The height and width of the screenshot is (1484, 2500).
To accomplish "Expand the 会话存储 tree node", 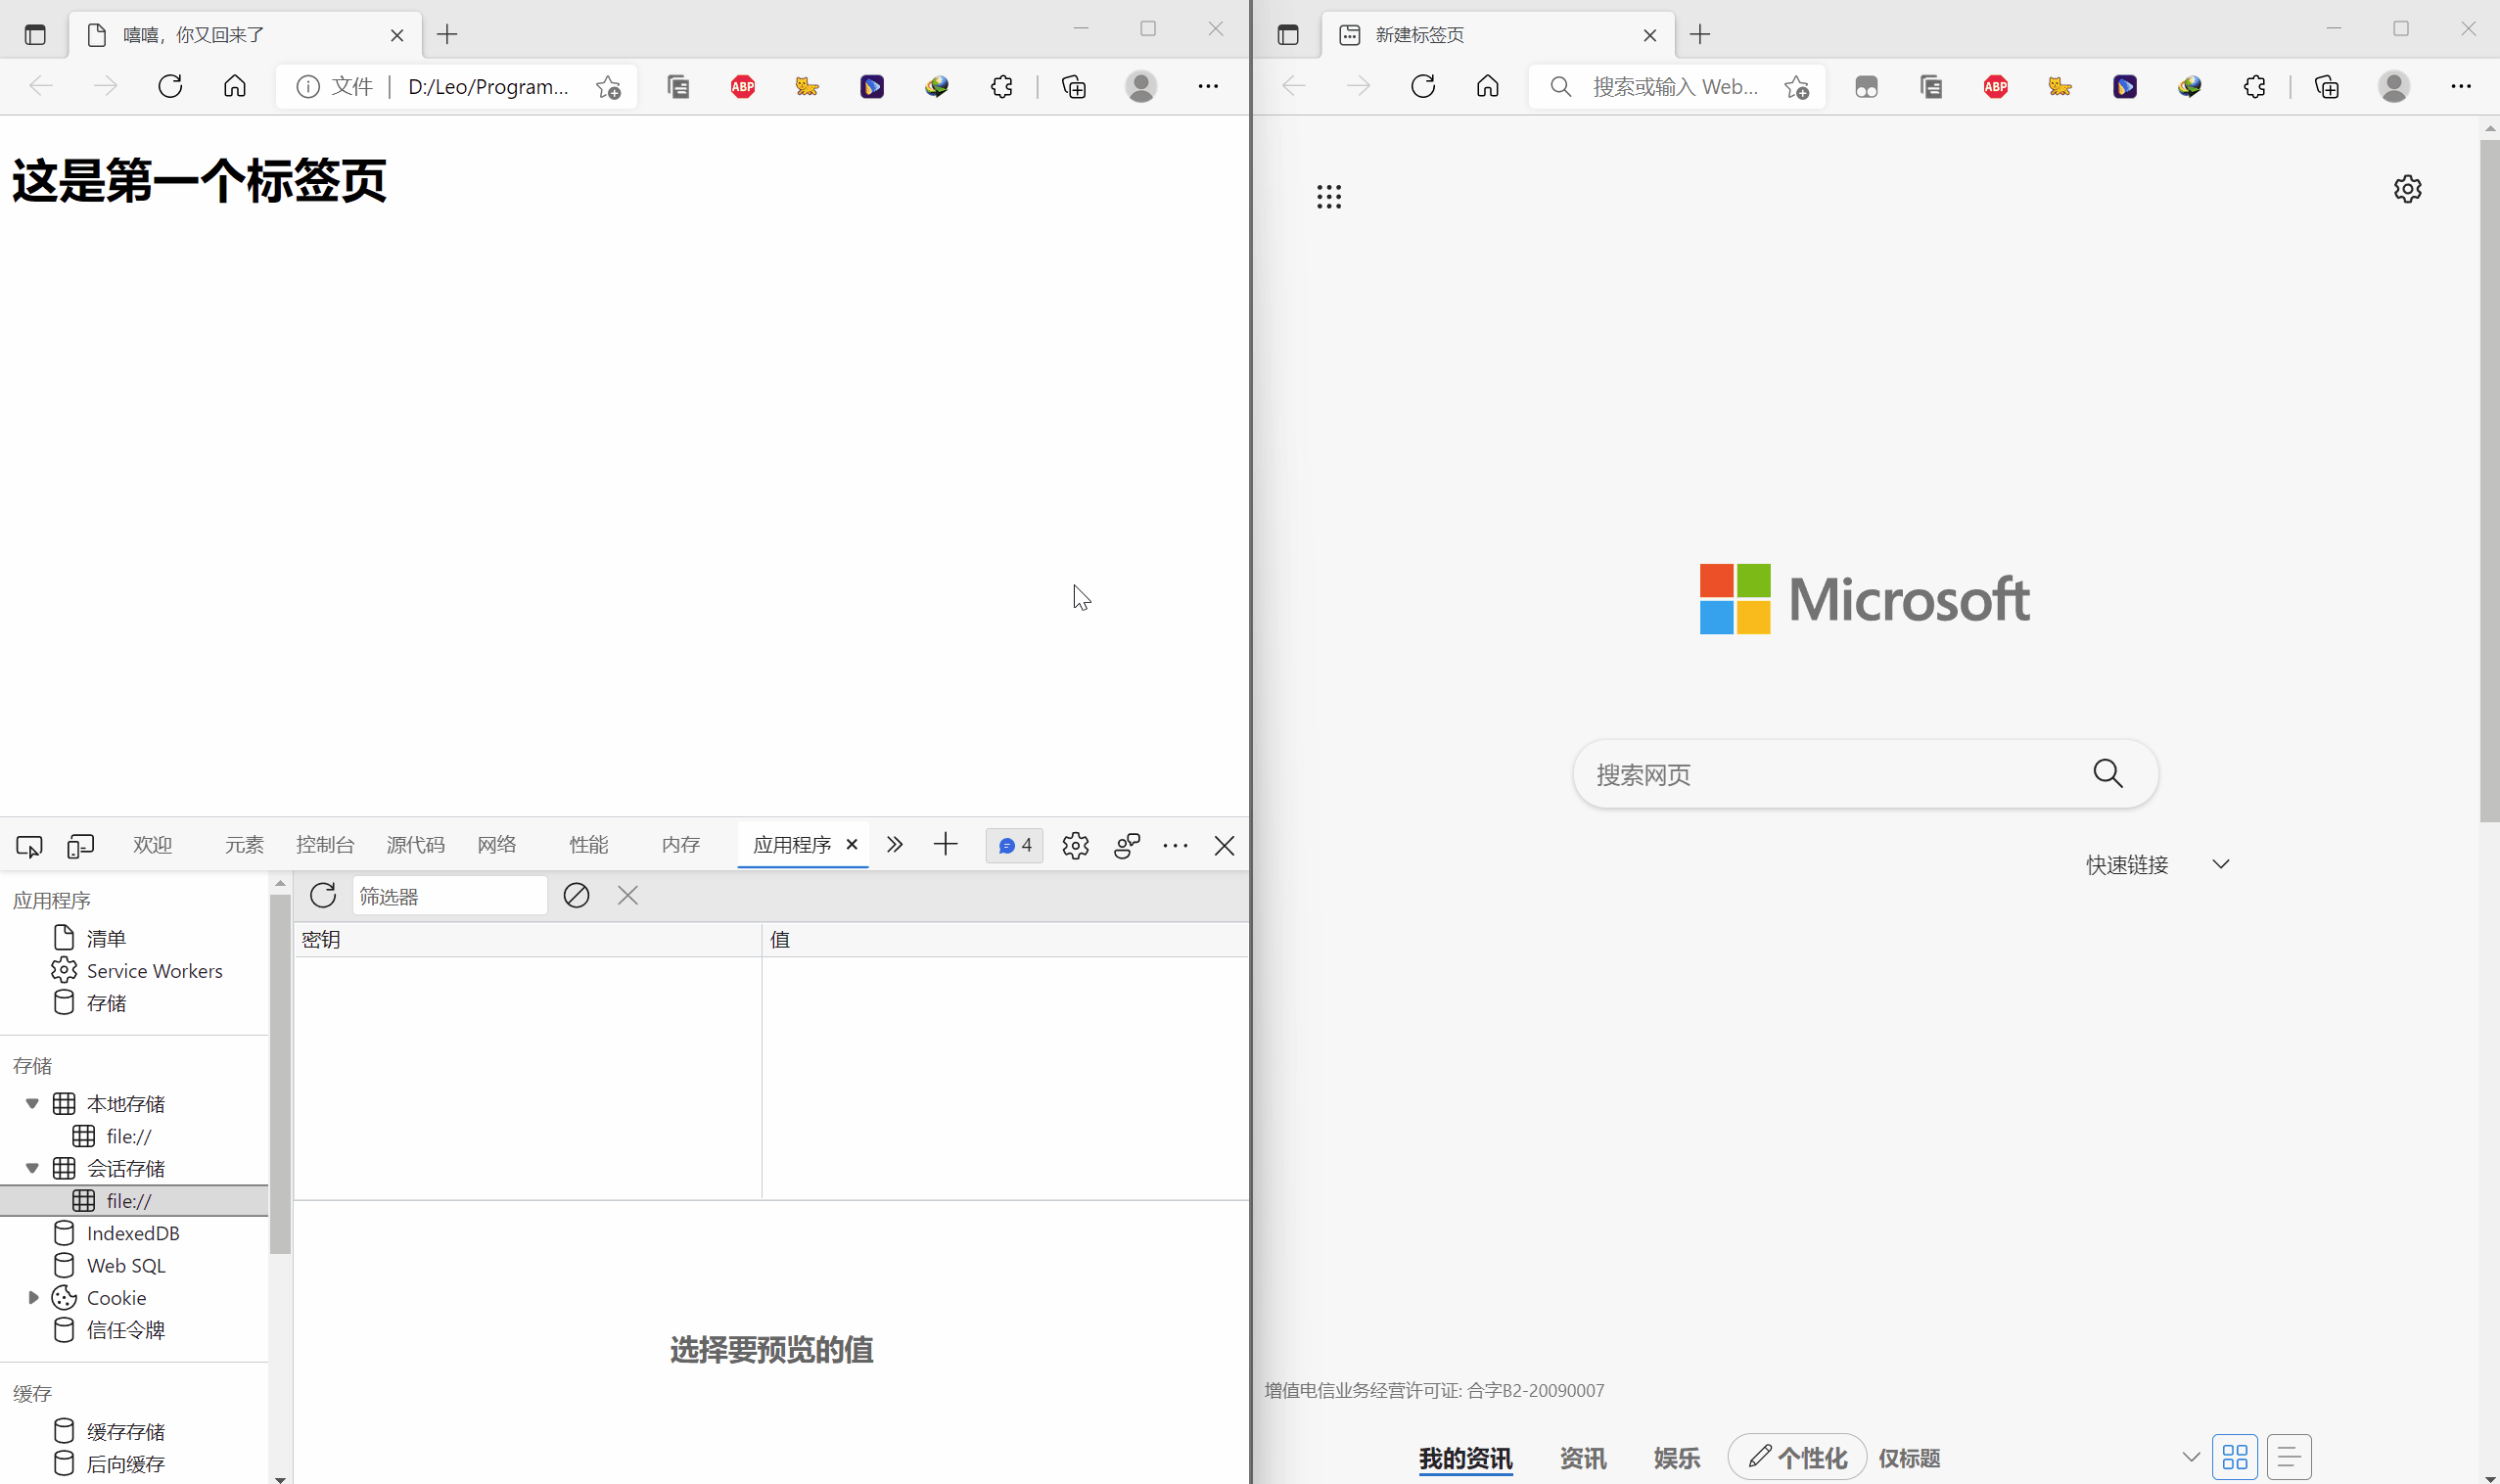I will tap(31, 1168).
